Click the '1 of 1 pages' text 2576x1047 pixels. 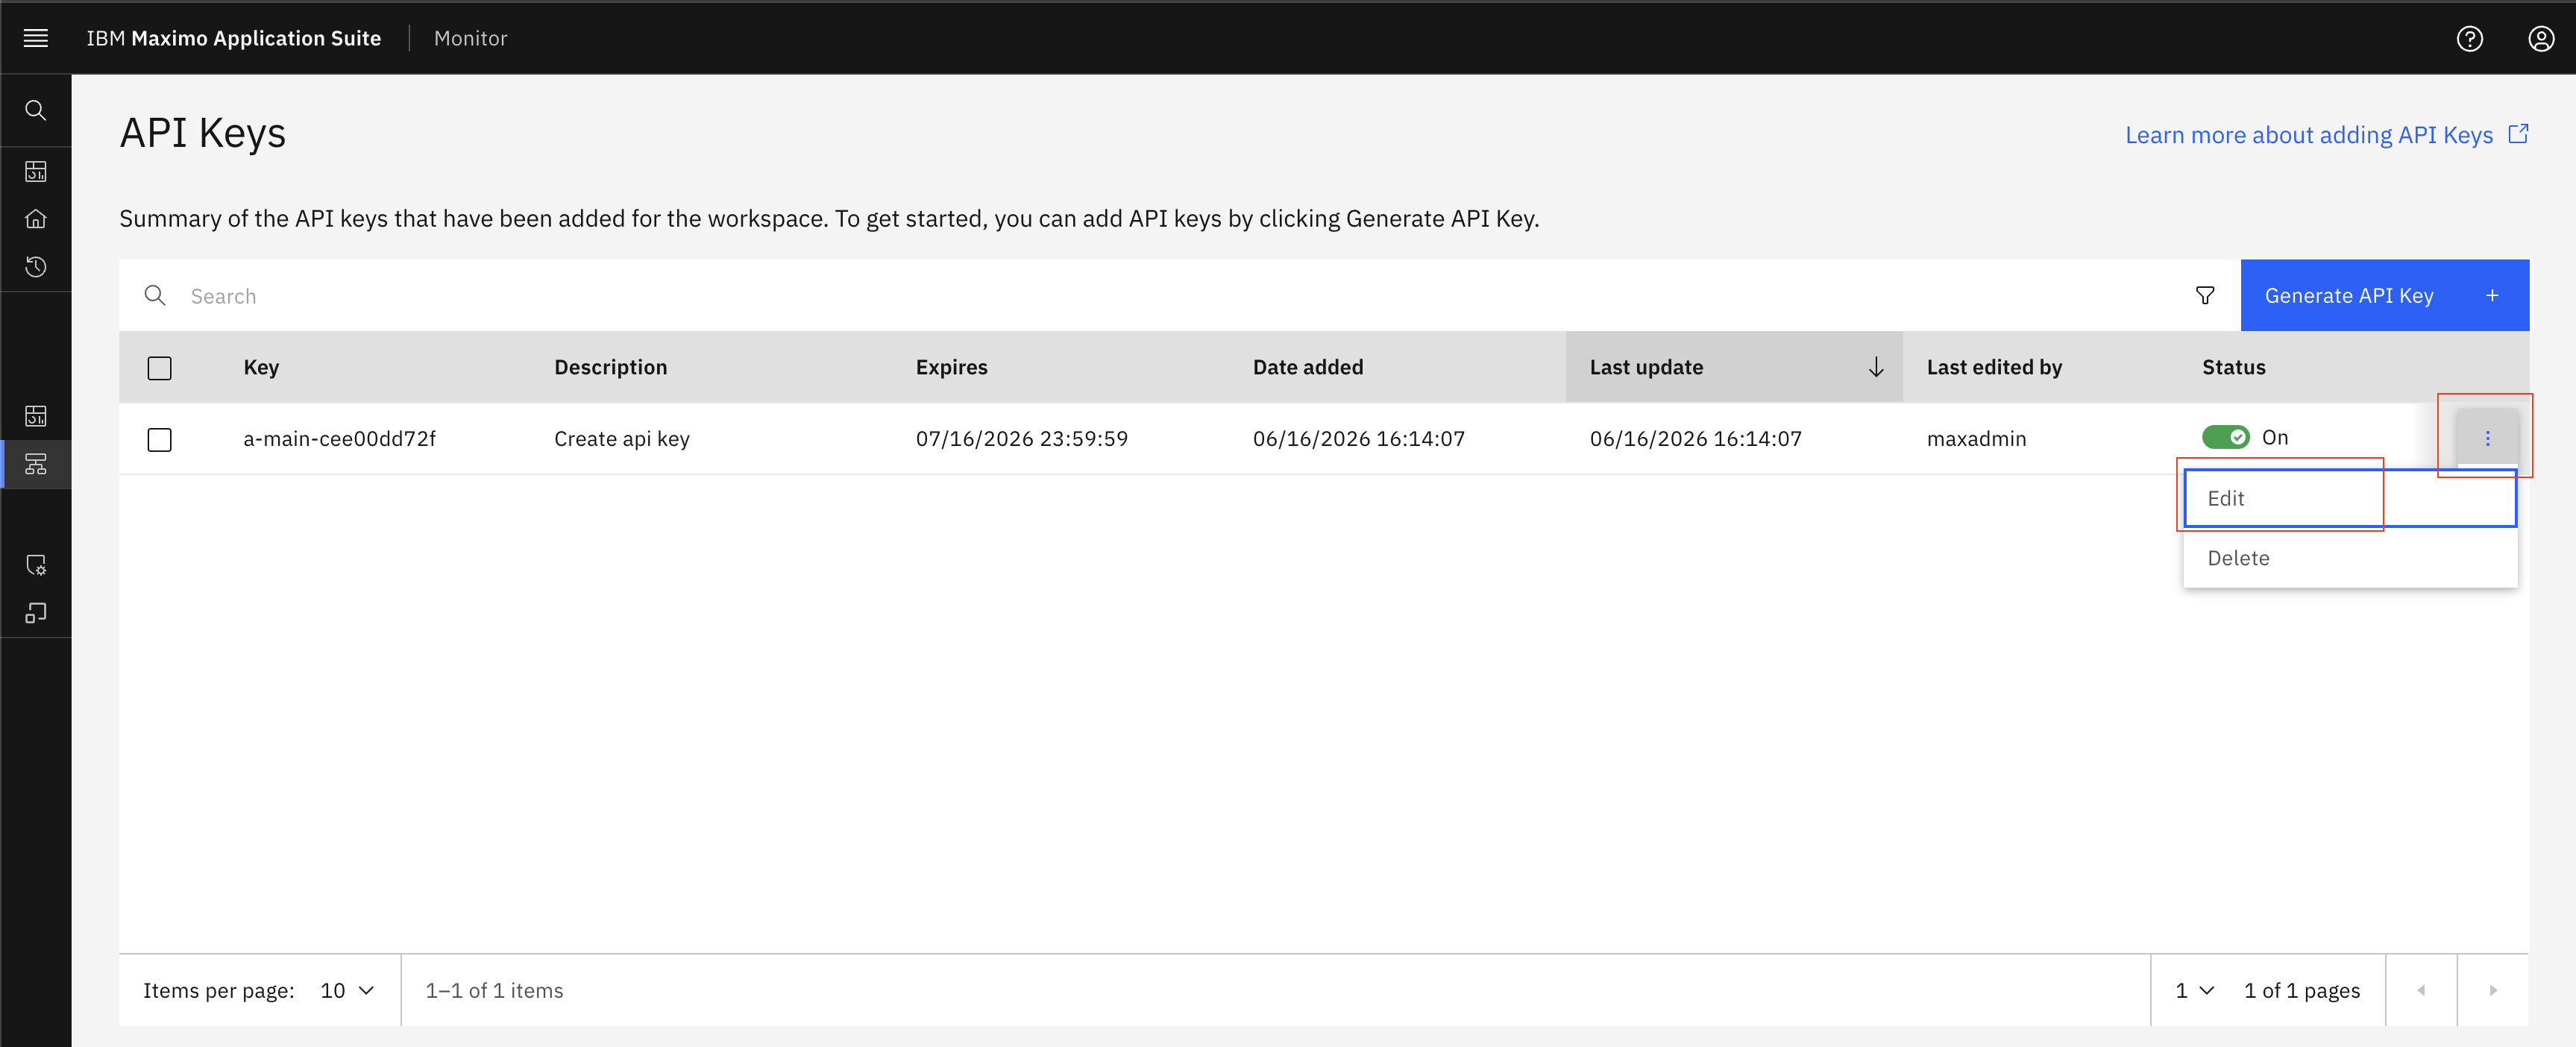coord(2301,990)
